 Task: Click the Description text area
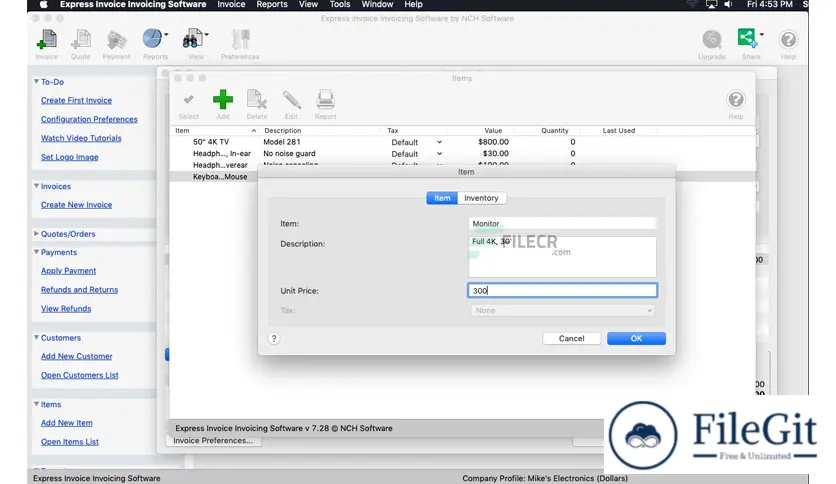pyautogui.click(x=562, y=256)
